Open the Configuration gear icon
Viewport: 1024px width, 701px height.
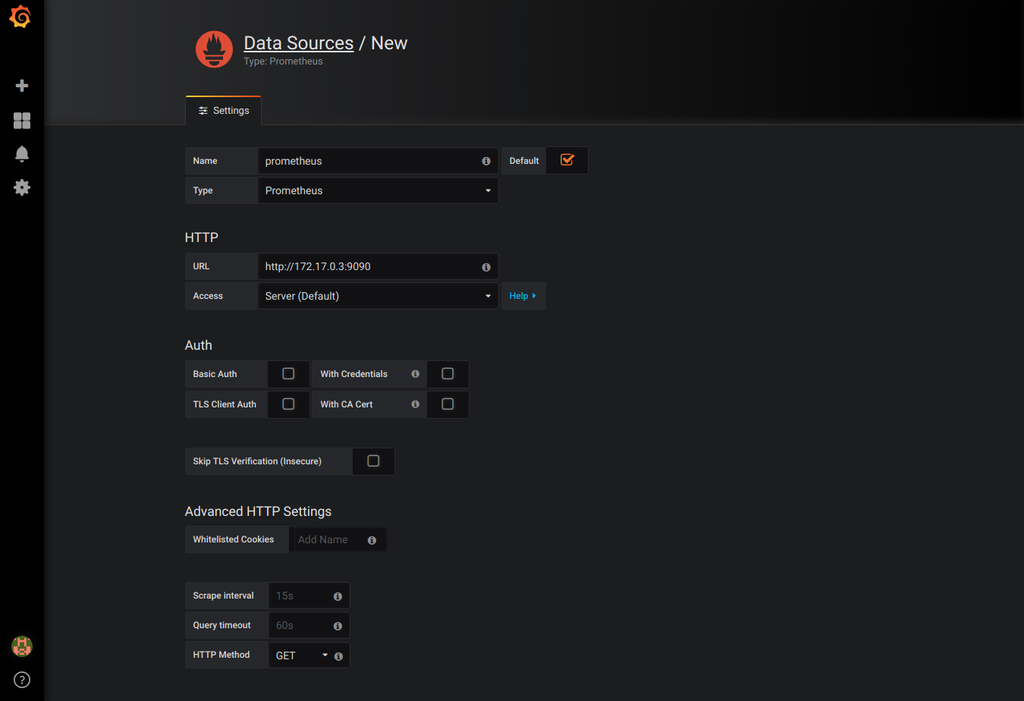pos(22,187)
